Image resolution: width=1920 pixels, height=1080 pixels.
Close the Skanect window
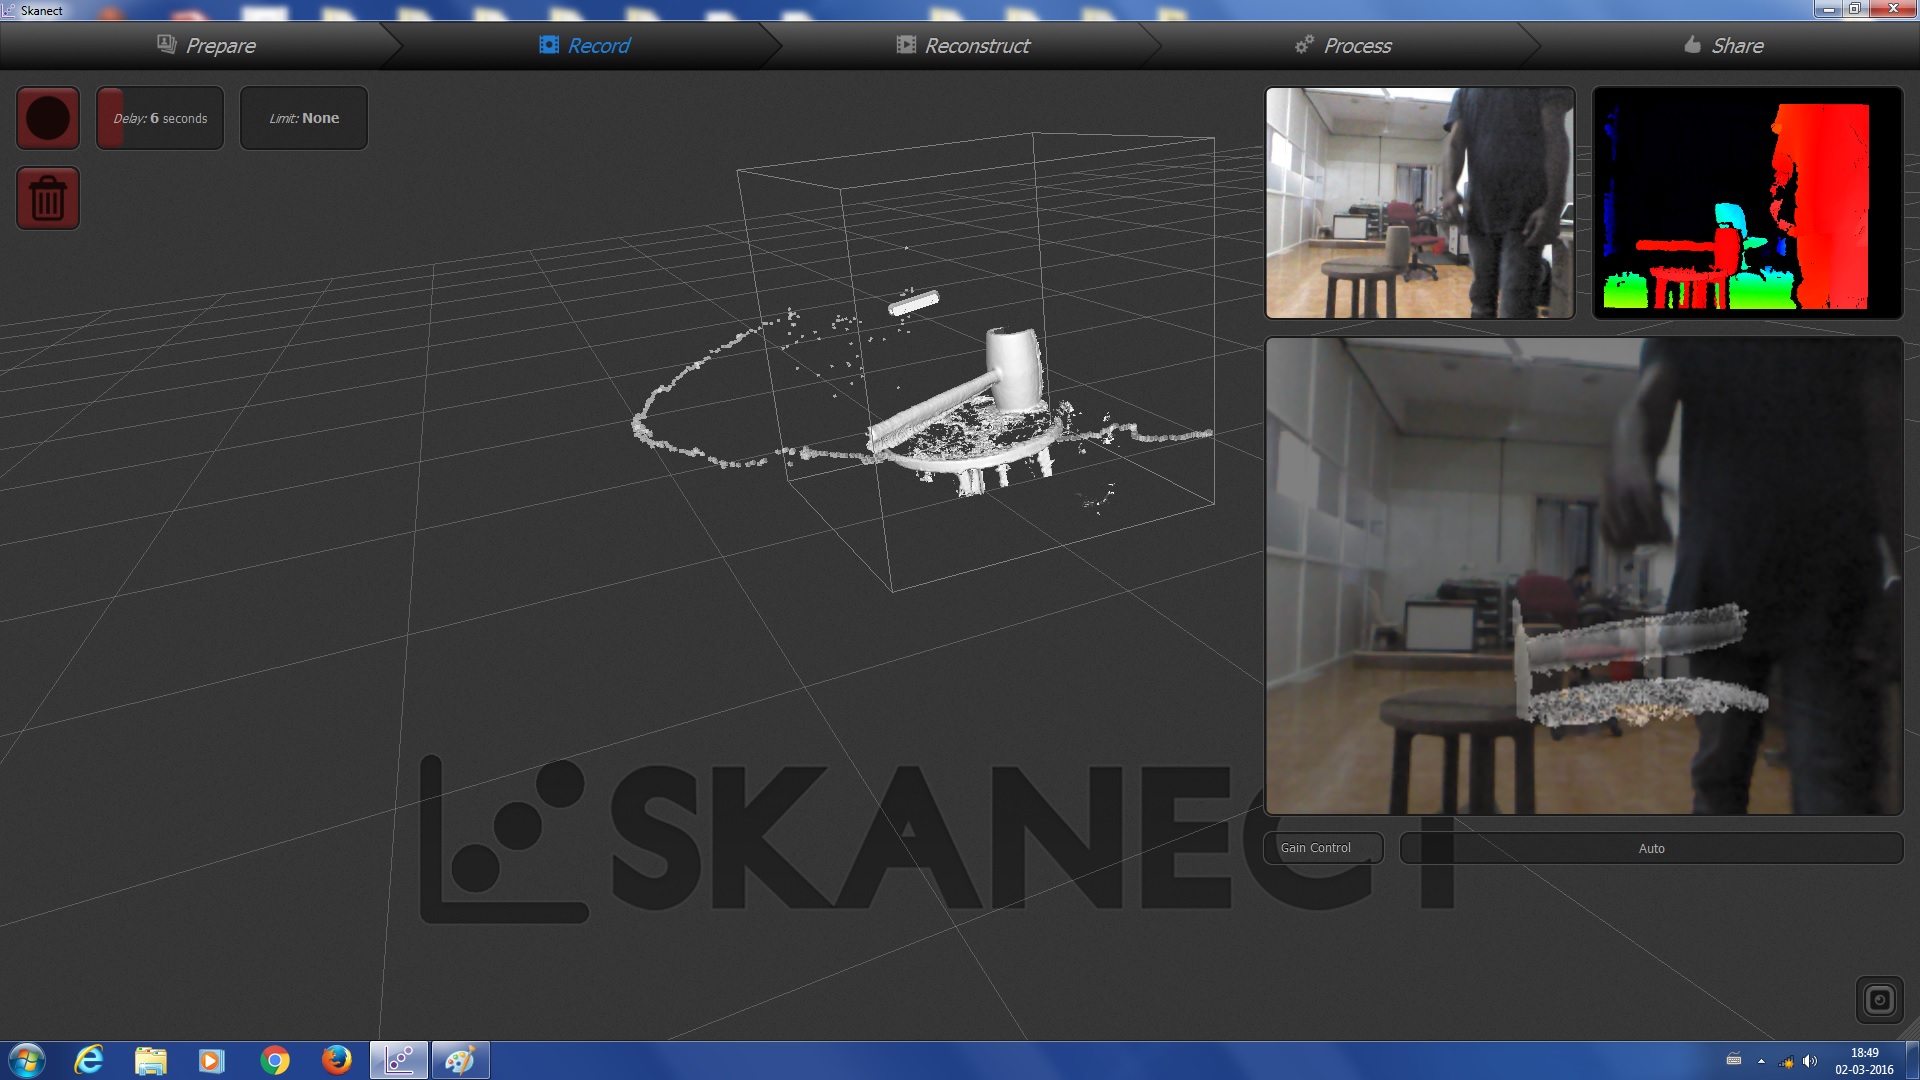1893,9
